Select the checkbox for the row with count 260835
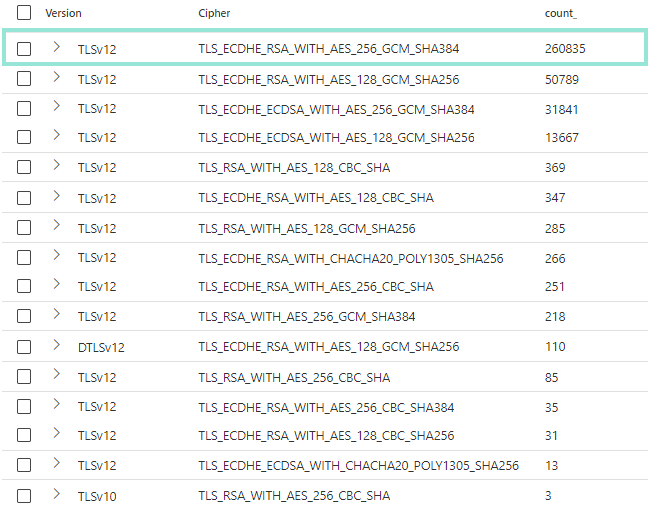This screenshot has width=648, height=510. pyautogui.click(x=24, y=48)
